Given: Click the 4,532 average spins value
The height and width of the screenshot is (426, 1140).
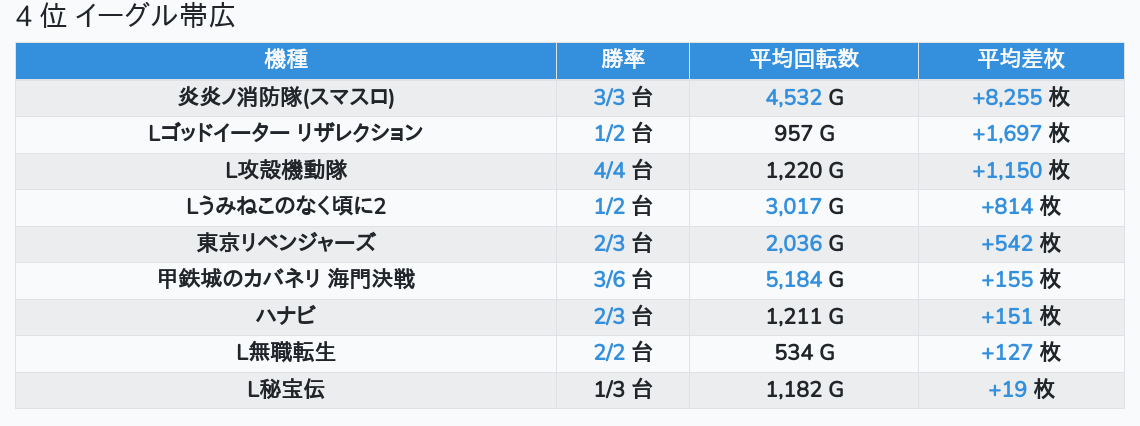Looking at the screenshot, I should (793, 97).
